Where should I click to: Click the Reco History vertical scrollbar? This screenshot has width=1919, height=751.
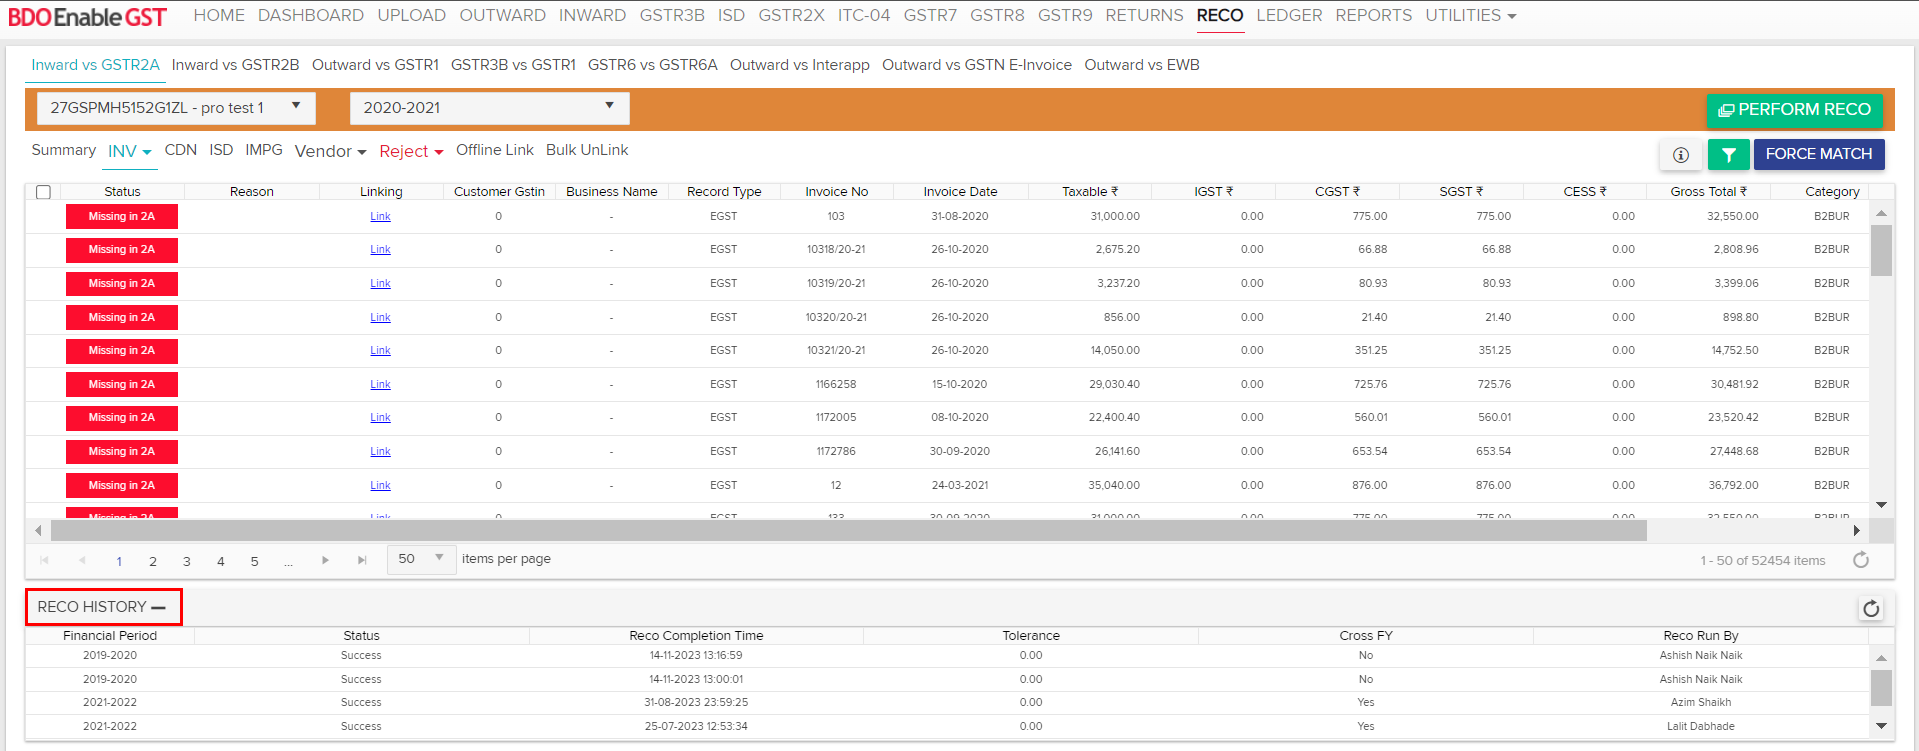click(1881, 688)
